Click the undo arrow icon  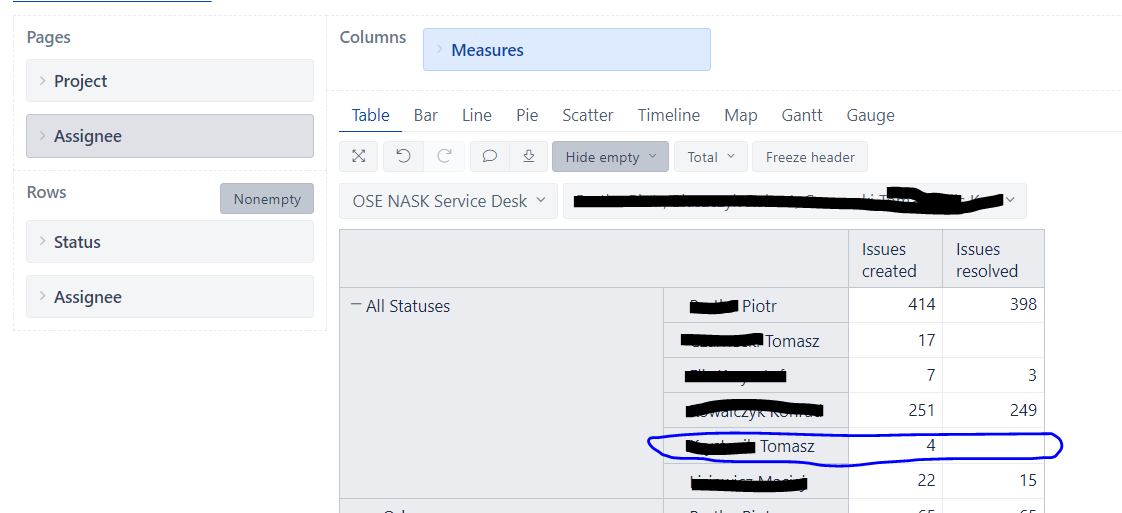coord(403,157)
